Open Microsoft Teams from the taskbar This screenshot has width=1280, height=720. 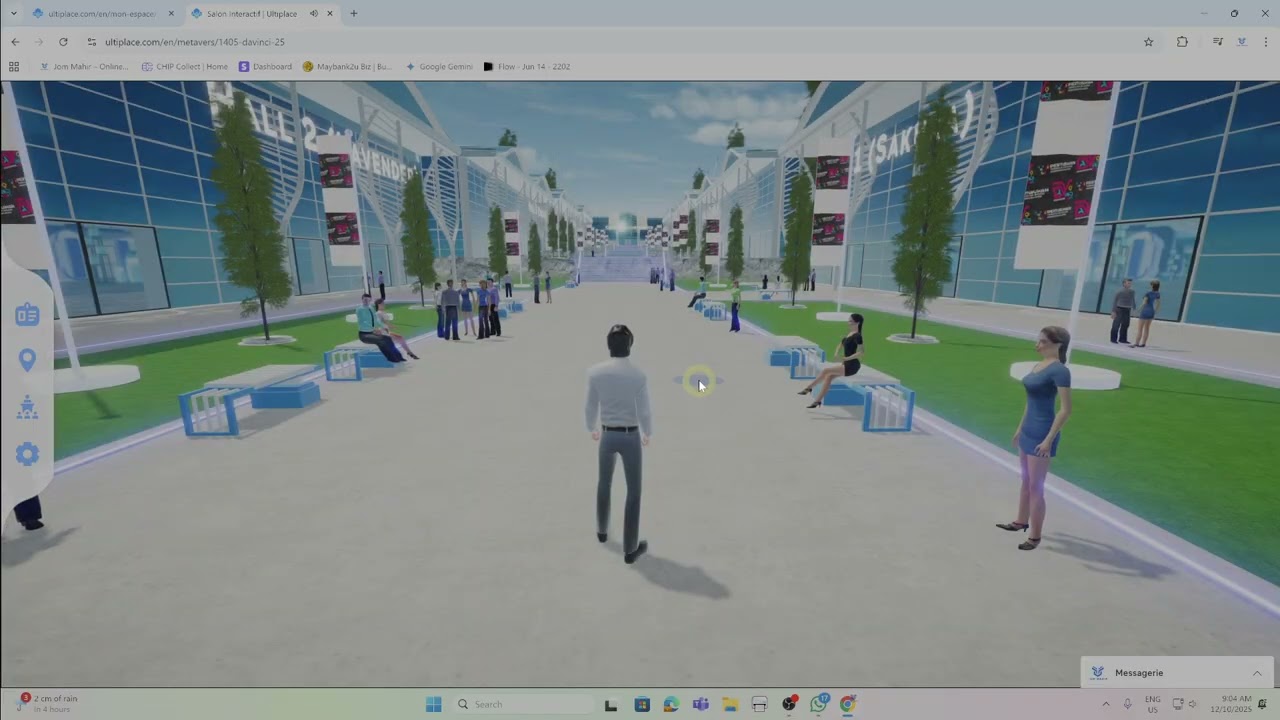click(x=700, y=704)
